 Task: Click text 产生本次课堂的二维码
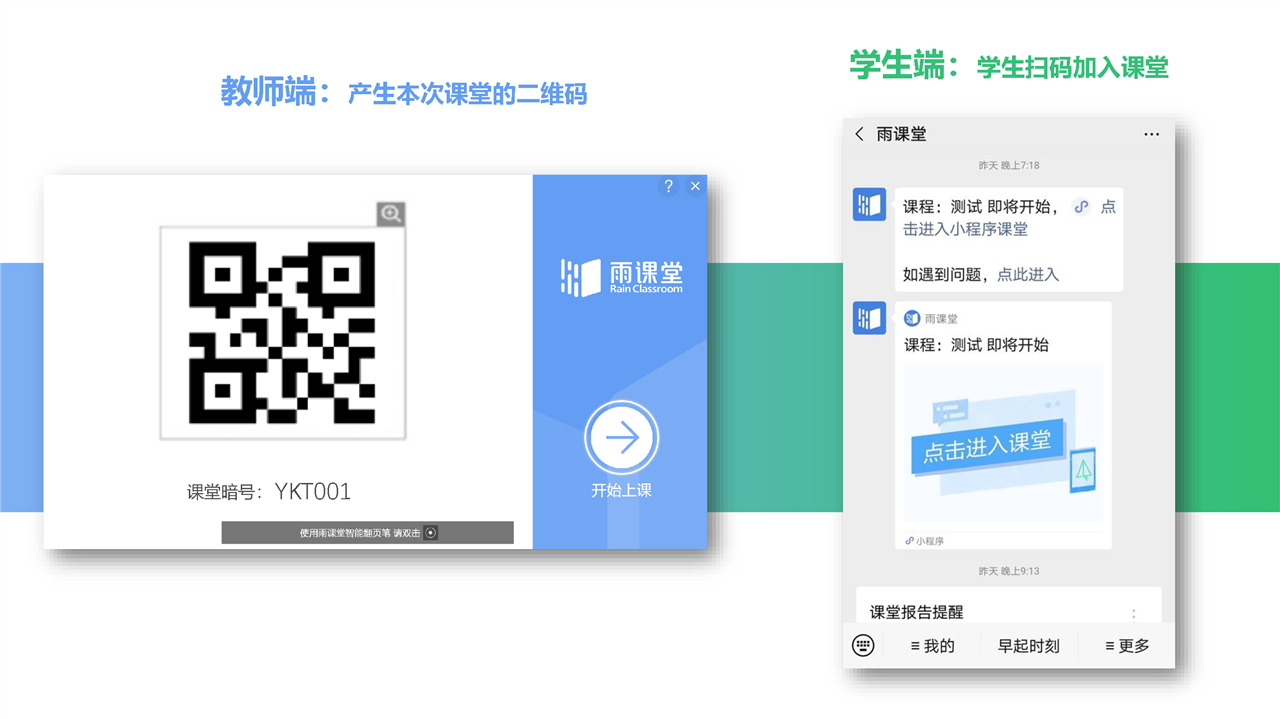click(467, 95)
